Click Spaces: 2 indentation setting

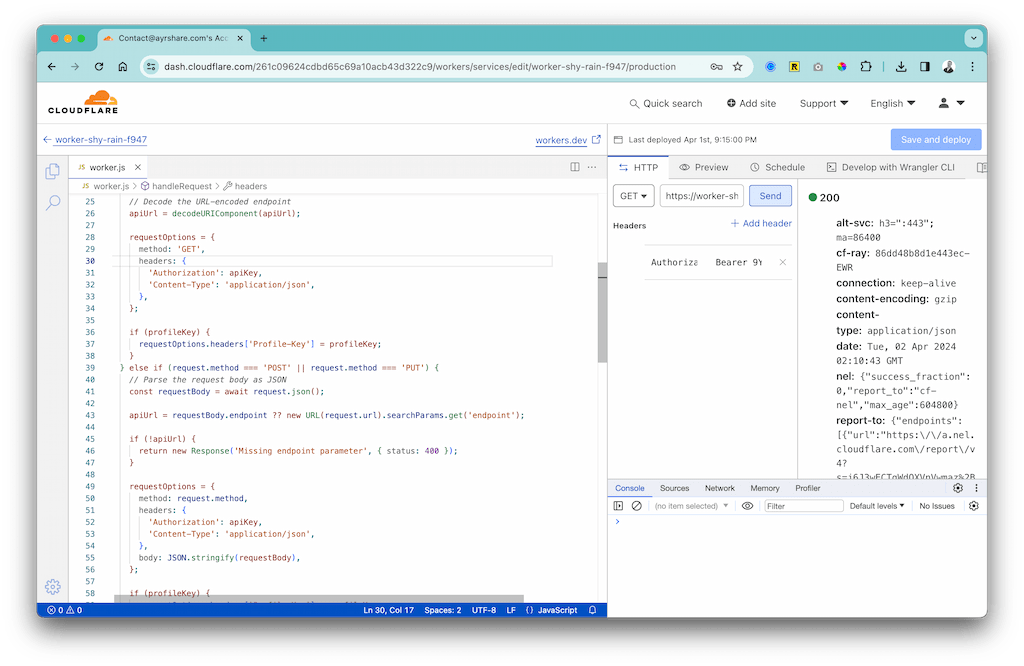click(x=443, y=610)
